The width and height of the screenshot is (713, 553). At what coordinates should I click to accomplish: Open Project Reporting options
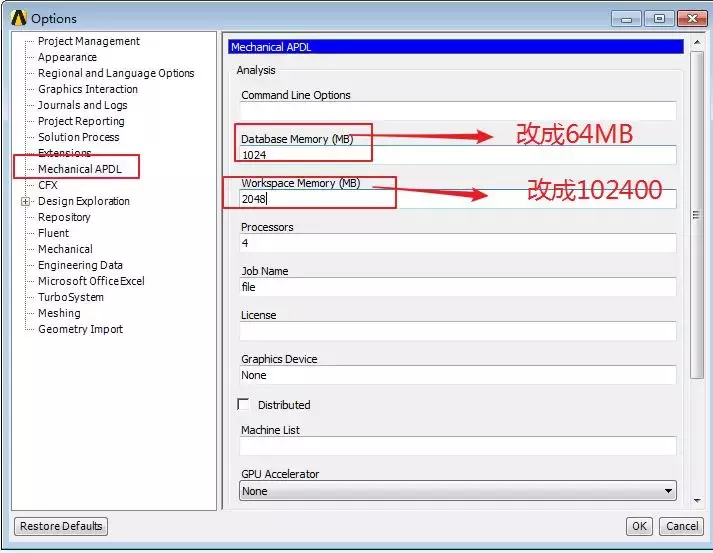[x=81, y=121]
